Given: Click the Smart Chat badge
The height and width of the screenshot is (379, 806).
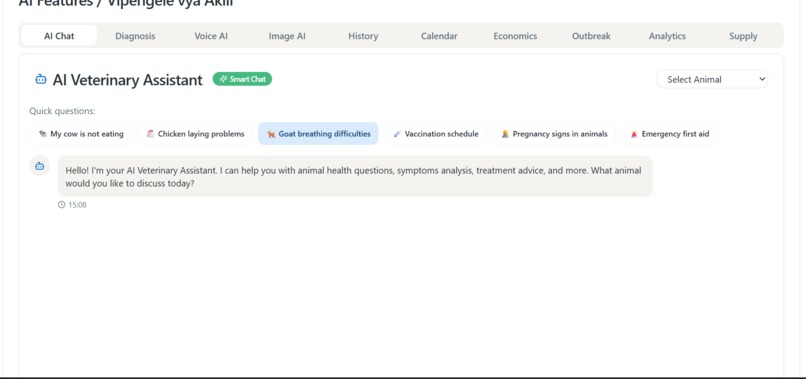Looking at the screenshot, I should [x=242, y=79].
